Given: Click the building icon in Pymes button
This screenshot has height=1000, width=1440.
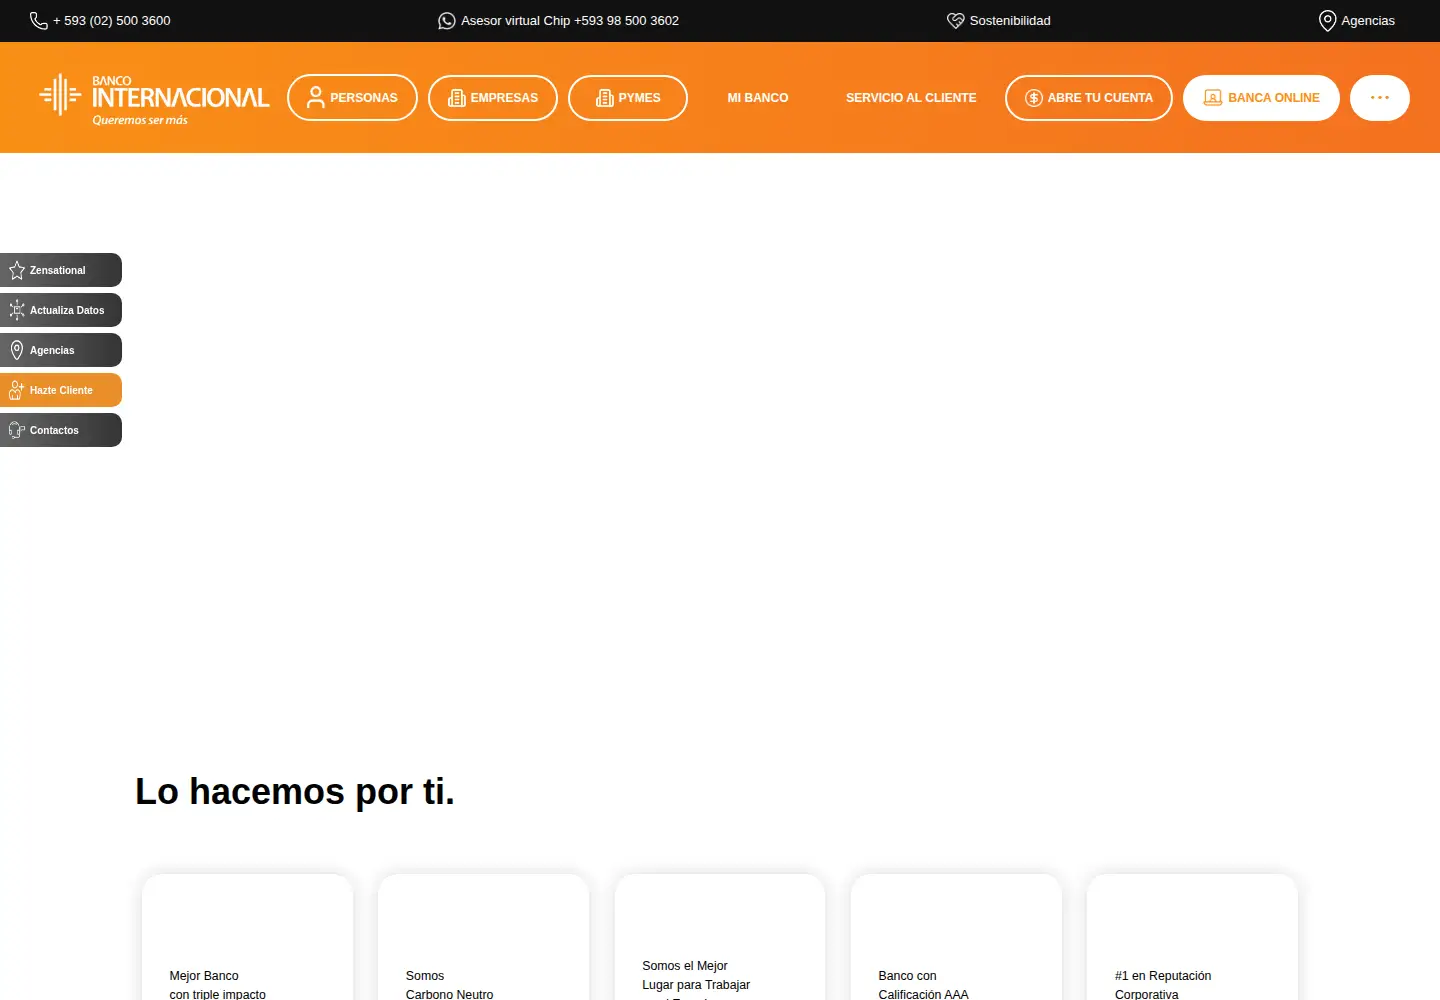Looking at the screenshot, I should (x=605, y=98).
